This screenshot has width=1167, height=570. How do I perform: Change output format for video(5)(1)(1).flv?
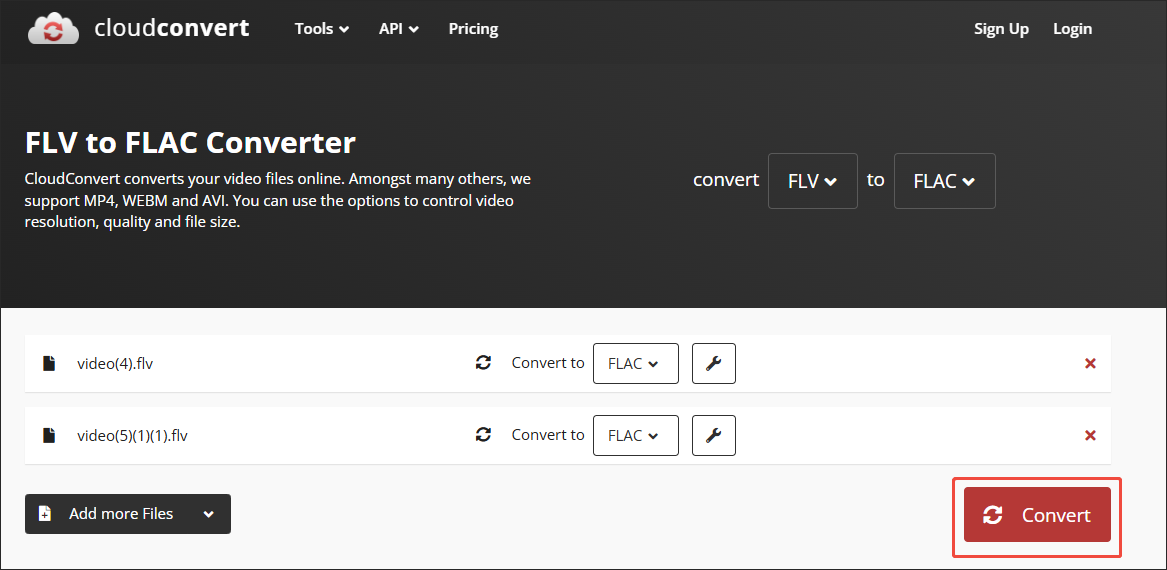(636, 435)
